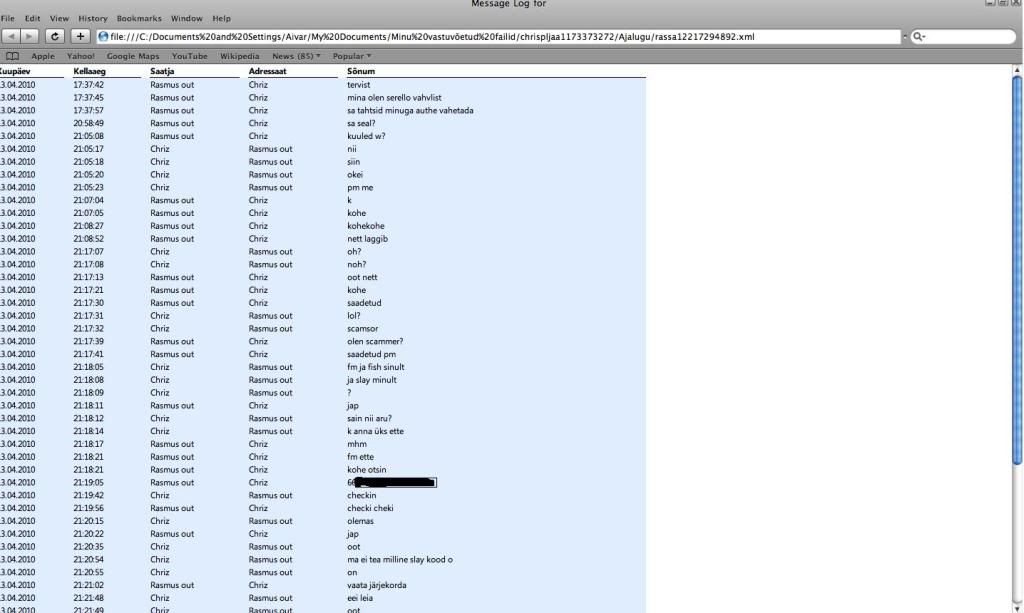Open the Google Maps bookmark
1024x613 pixels.
point(133,56)
